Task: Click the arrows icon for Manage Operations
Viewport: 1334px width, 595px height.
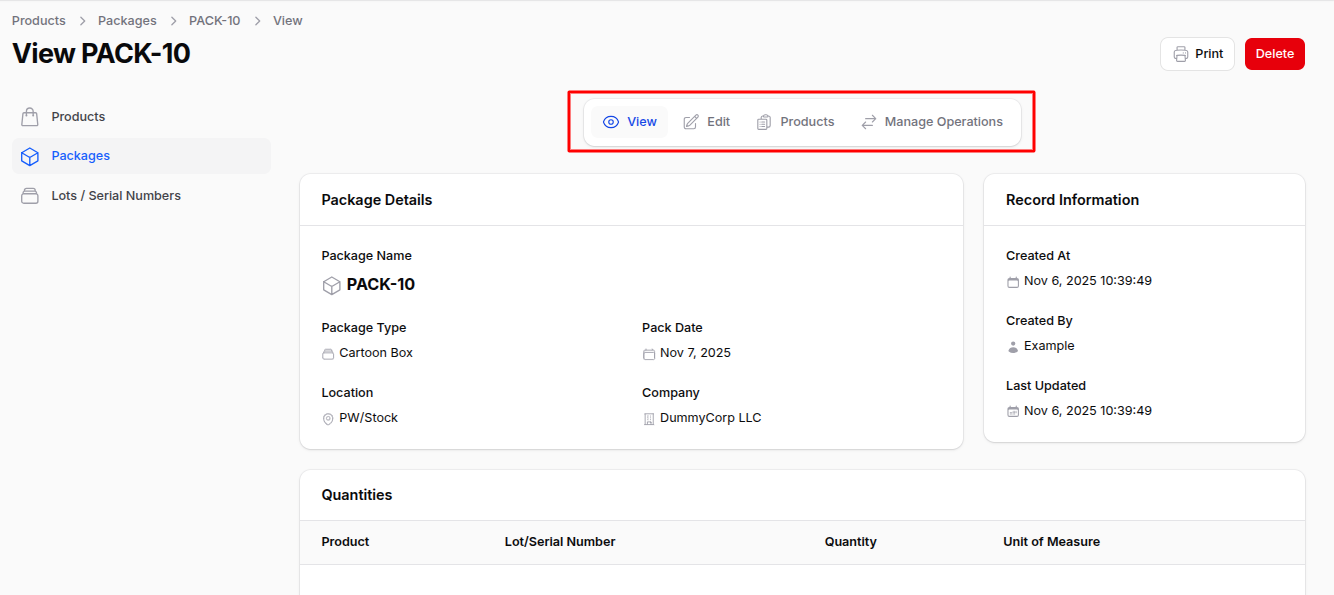Action: 869,122
